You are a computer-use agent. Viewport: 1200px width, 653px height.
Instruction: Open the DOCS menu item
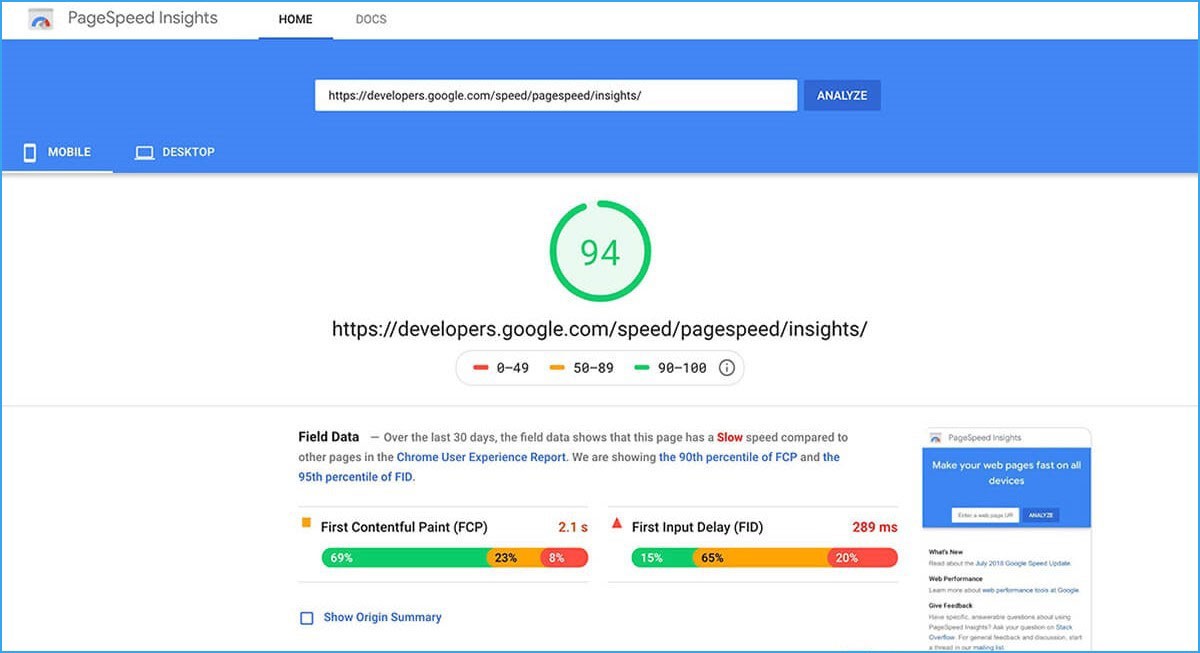[x=371, y=18]
